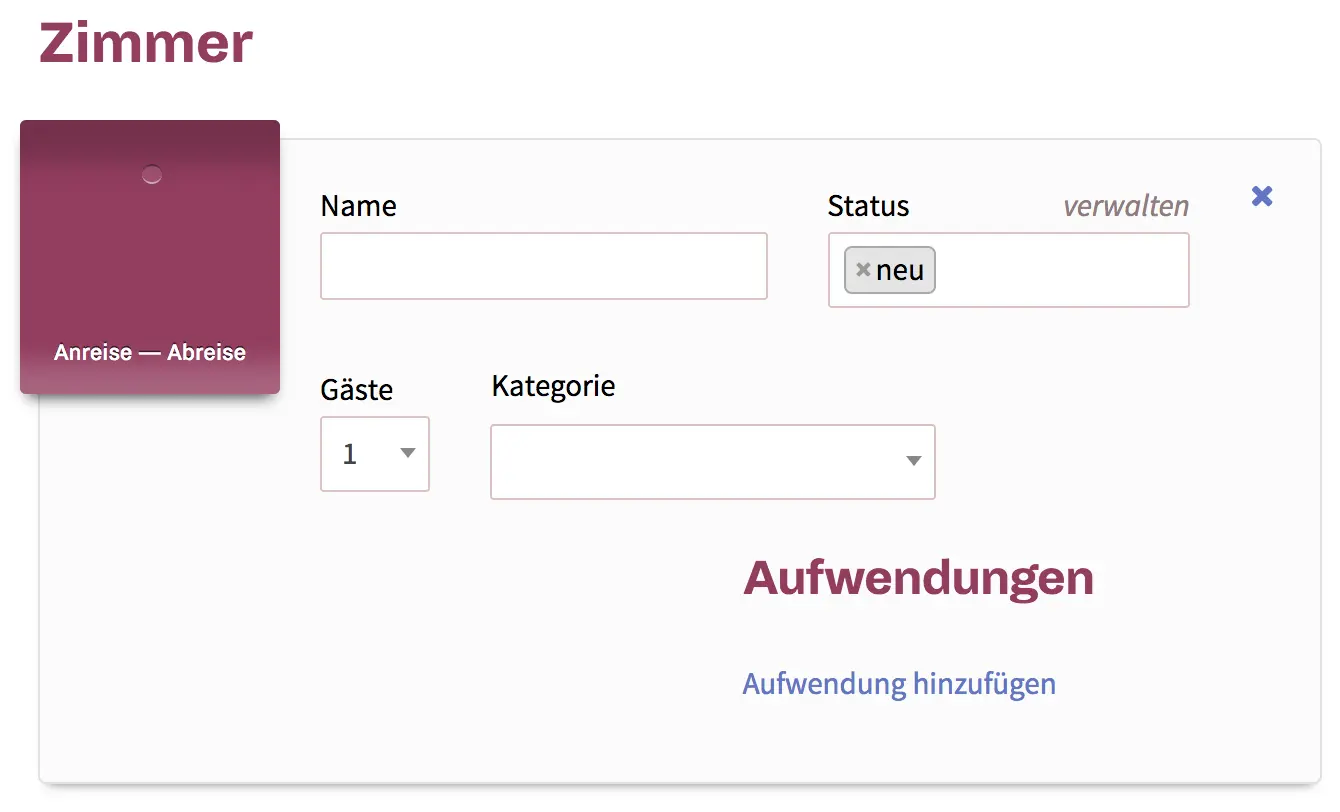This screenshot has width=1340, height=812.
Task: Select the purple room date card
Action: pyautogui.click(x=150, y=260)
